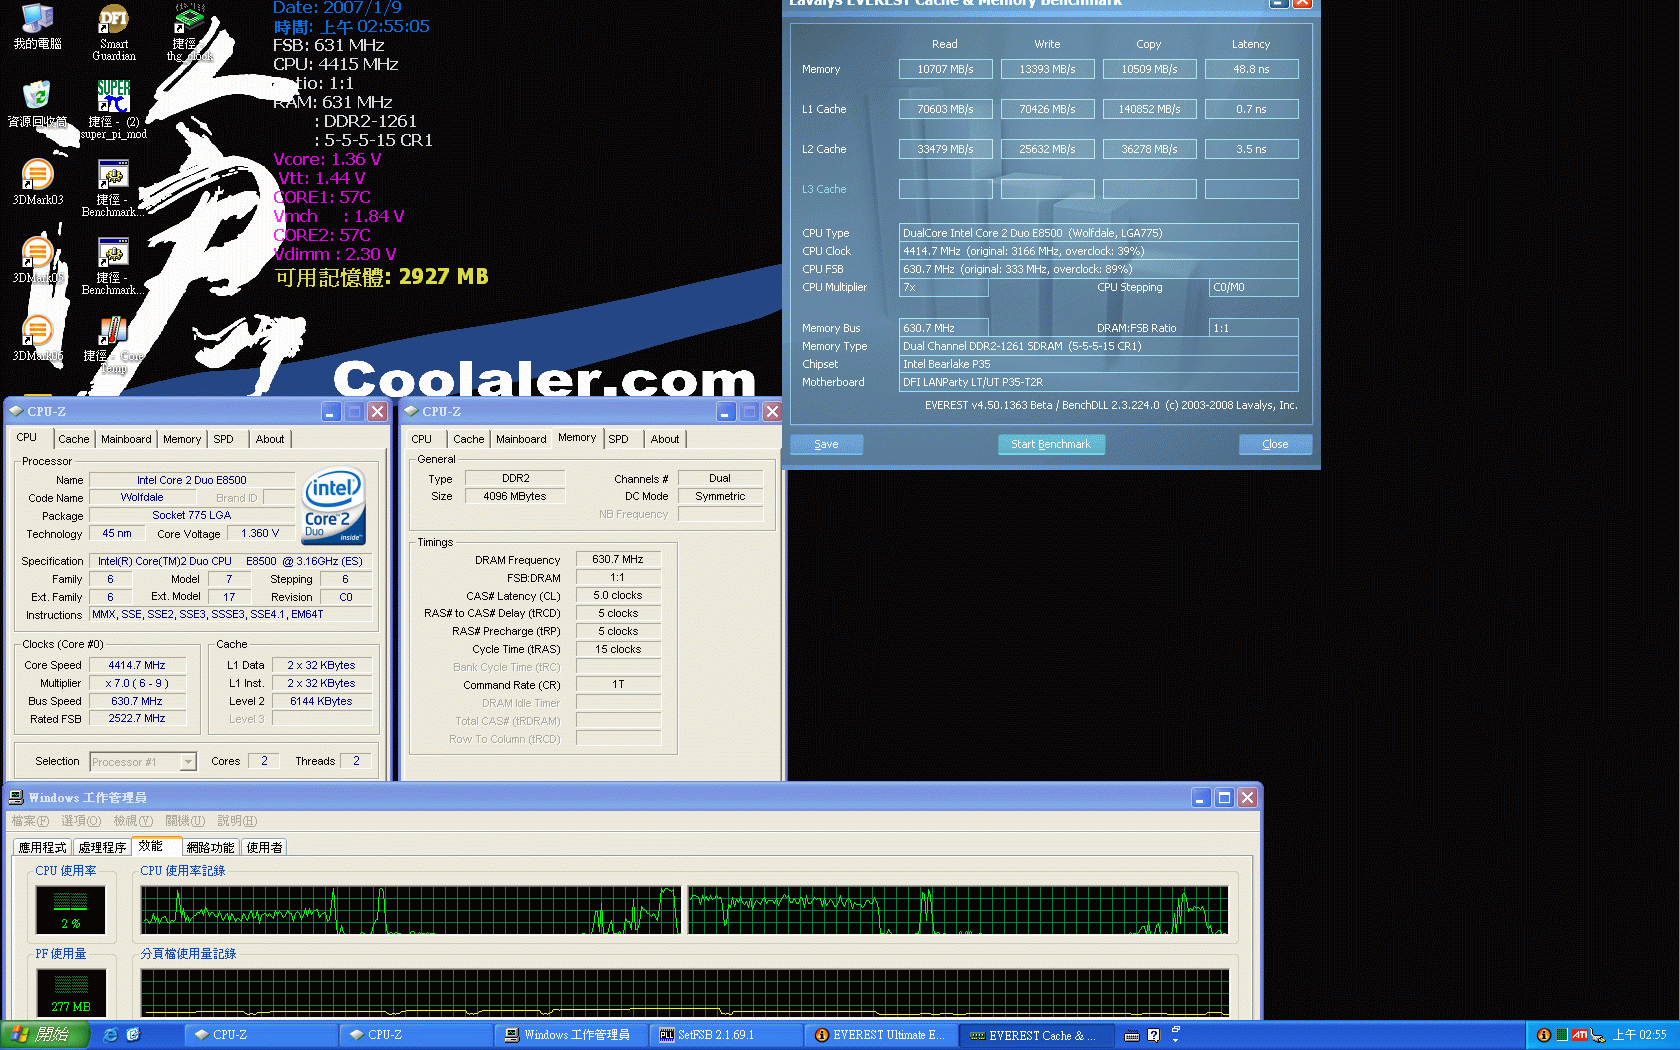Image resolution: width=1680 pixels, height=1050 pixels.
Task: Click the language bar help icon
Action: [1154, 1036]
